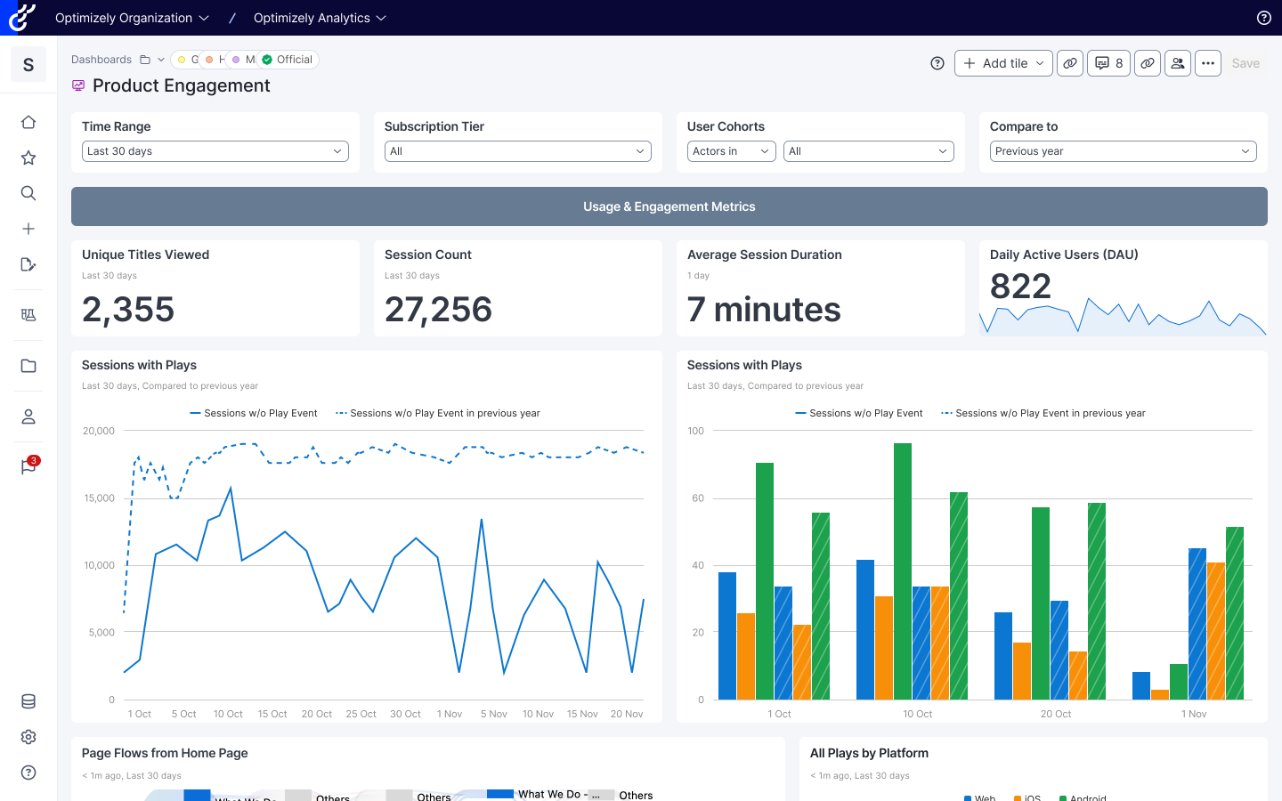Open the flag notifications with red badge

pos(29,467)
